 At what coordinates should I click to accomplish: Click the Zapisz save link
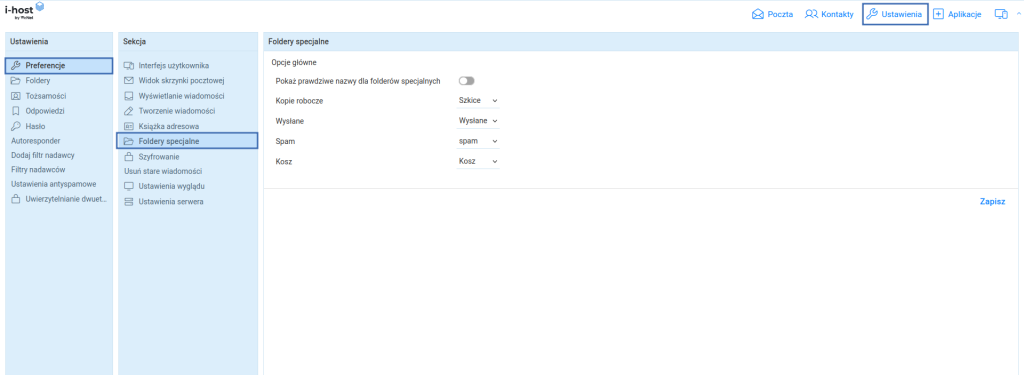[992, 202]
